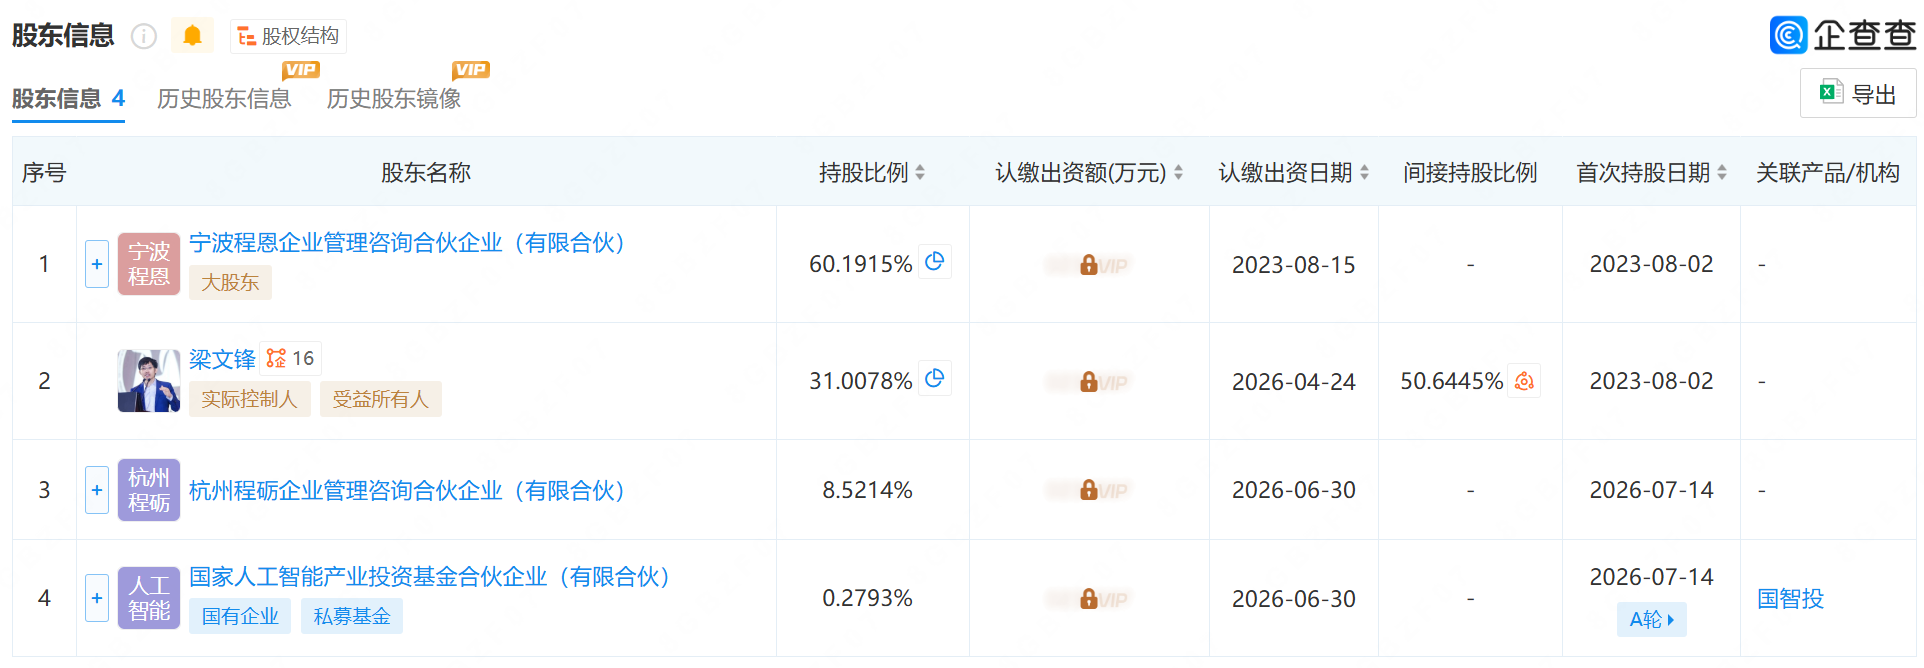Click the 实际控制人 tag
Viewport: 1924px width, 668px height.
(x=250, y=399)
